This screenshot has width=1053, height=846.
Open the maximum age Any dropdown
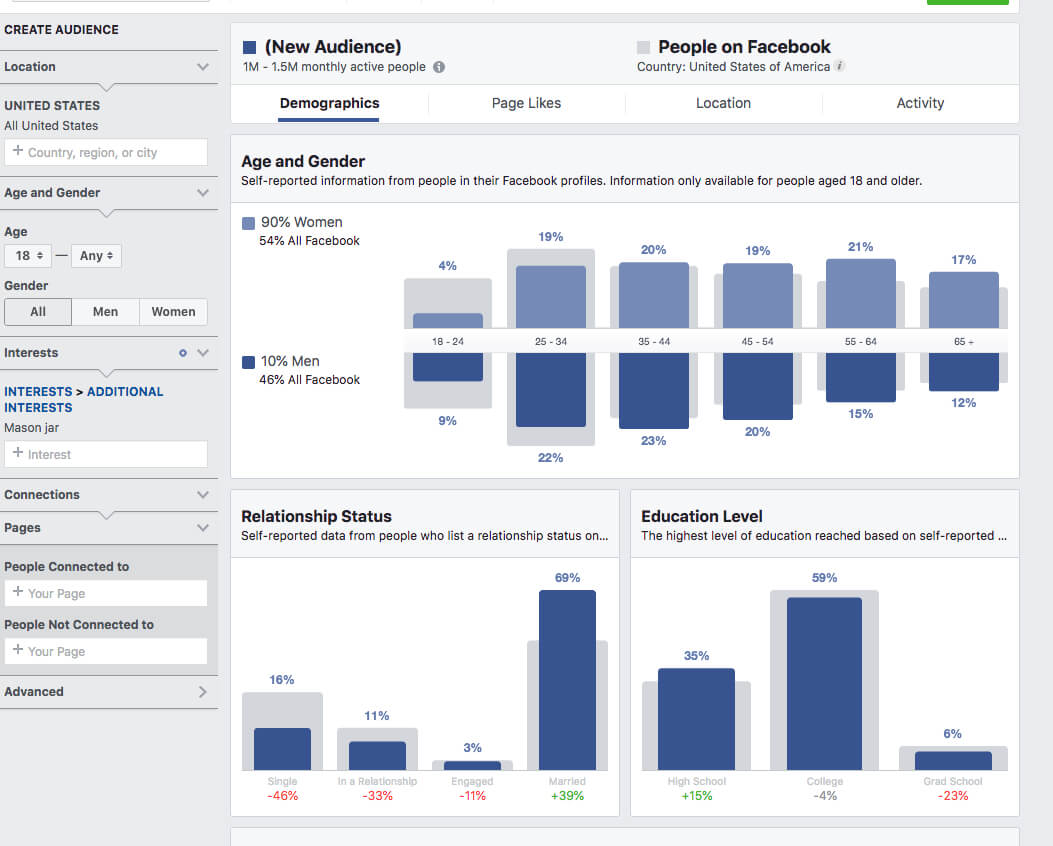96,256
